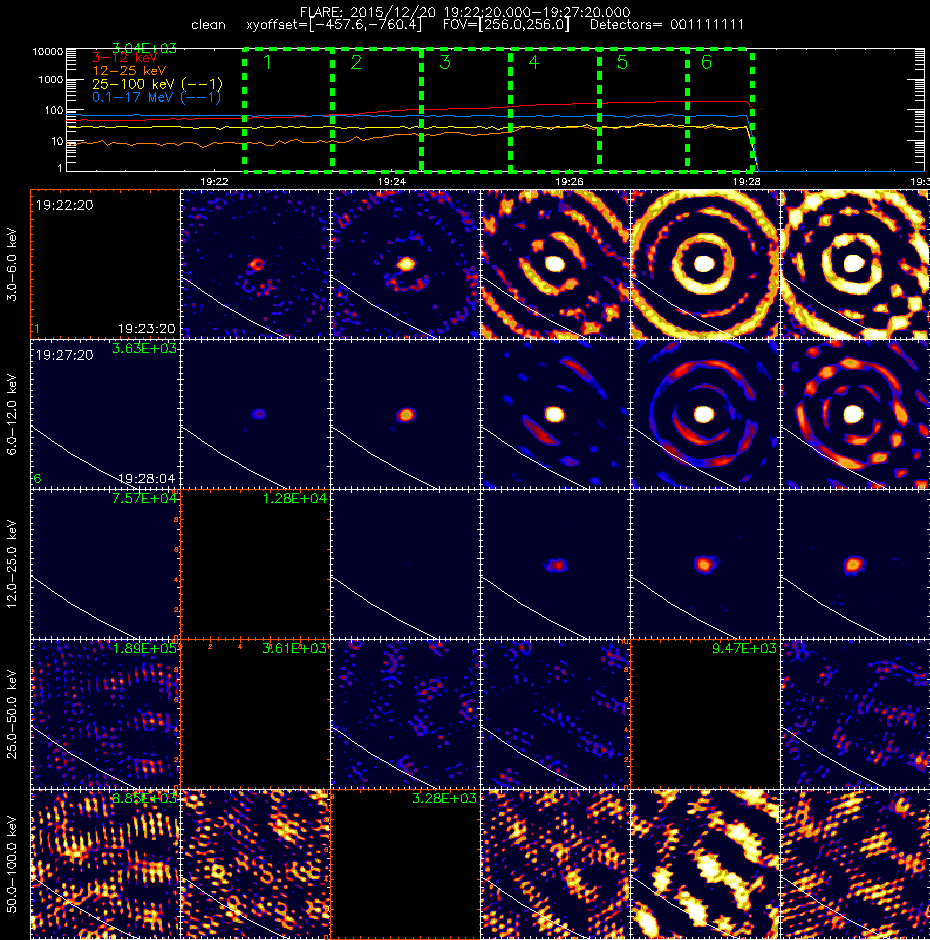Pick interval marker 6 in the light curve
Image resolution: width=930 pixels, height=940 pixels.
point(706,62)
